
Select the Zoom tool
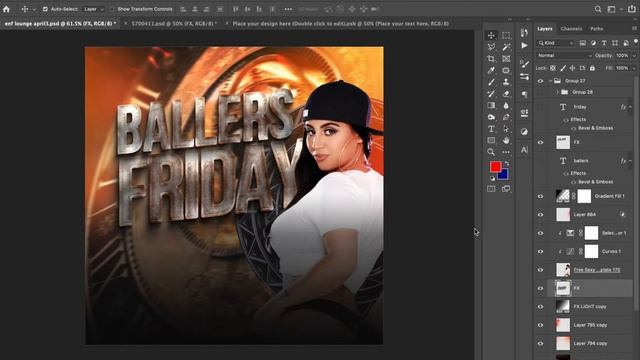[491, 152]
